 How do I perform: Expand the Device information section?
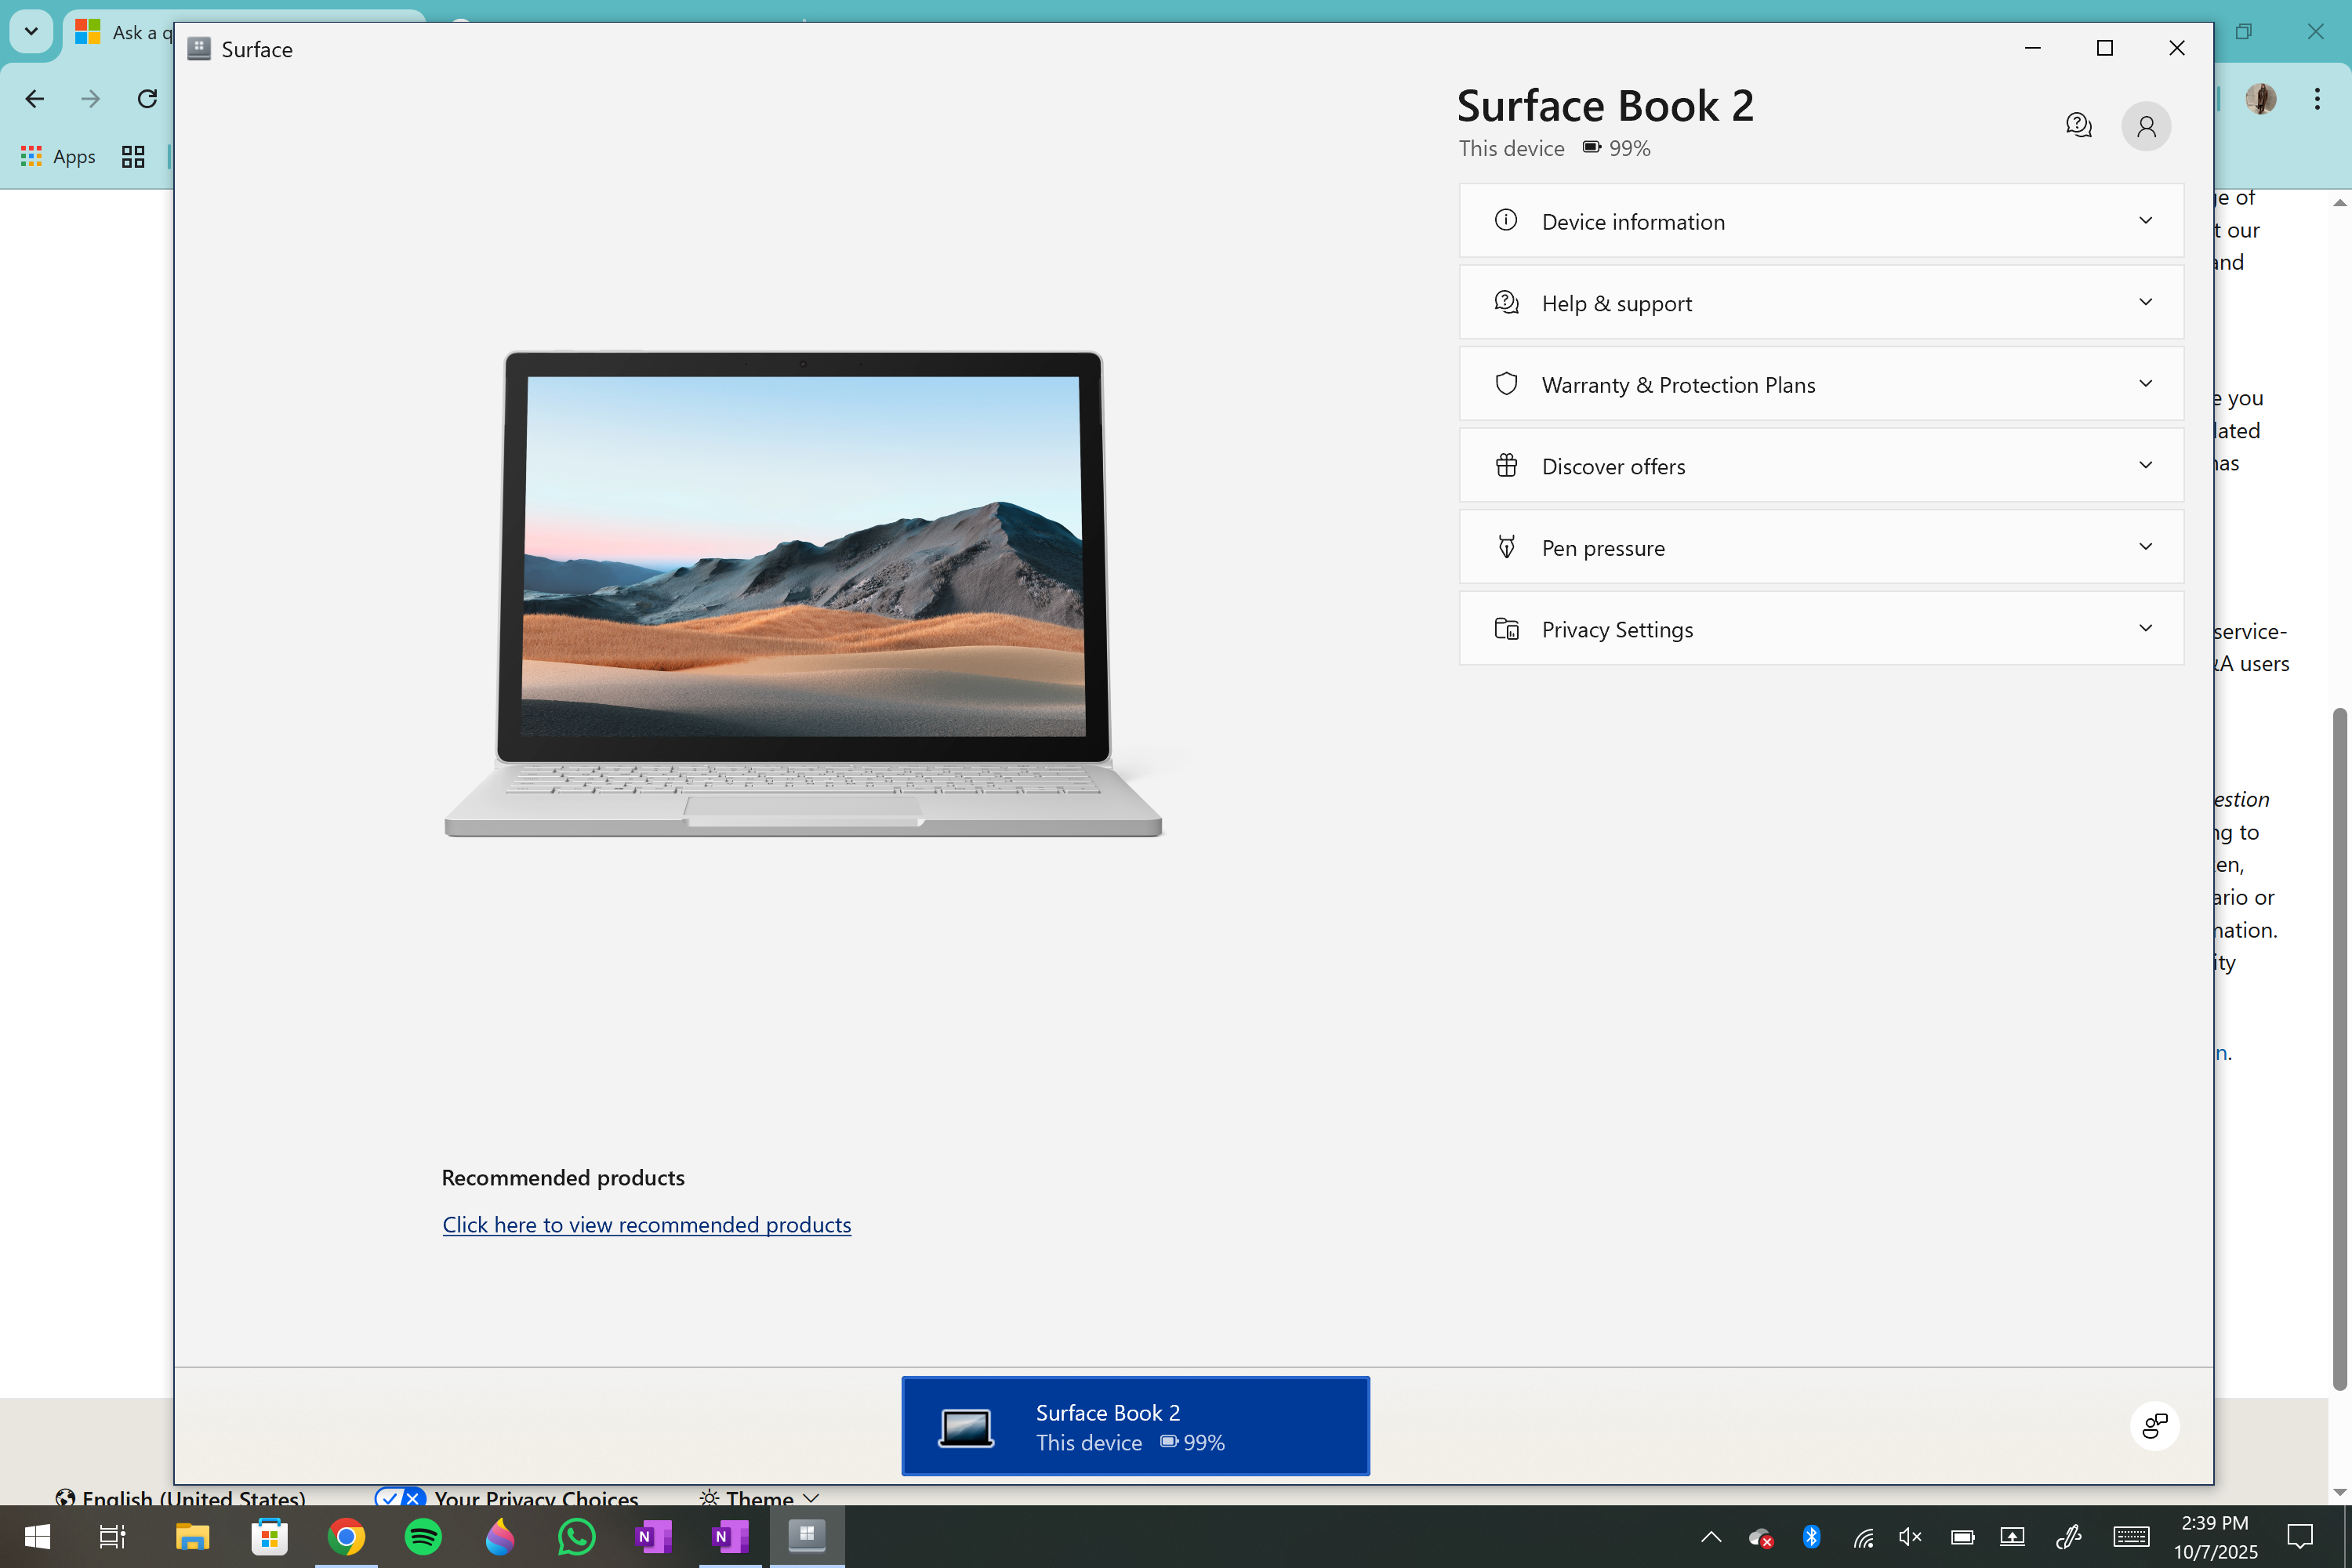[1821, 221]
